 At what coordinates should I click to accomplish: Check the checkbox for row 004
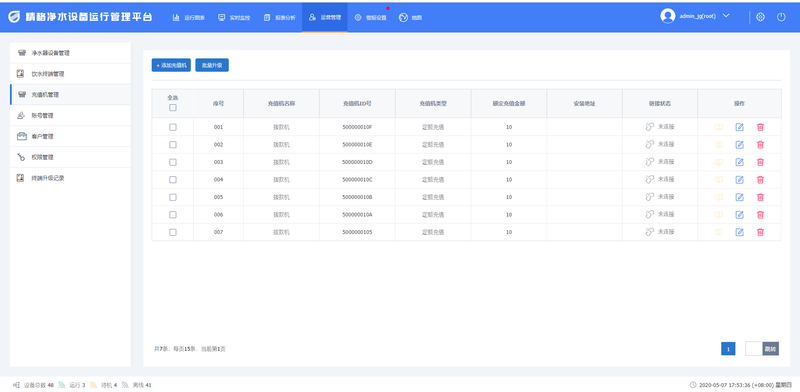173,180
